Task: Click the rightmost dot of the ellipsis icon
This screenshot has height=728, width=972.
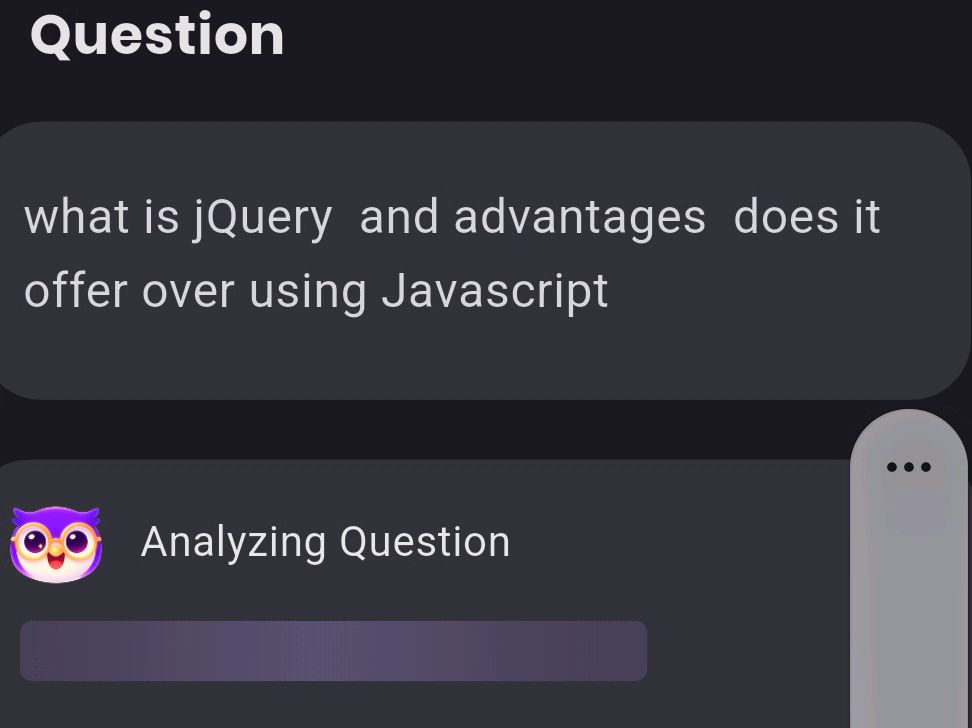Action: 927,466
